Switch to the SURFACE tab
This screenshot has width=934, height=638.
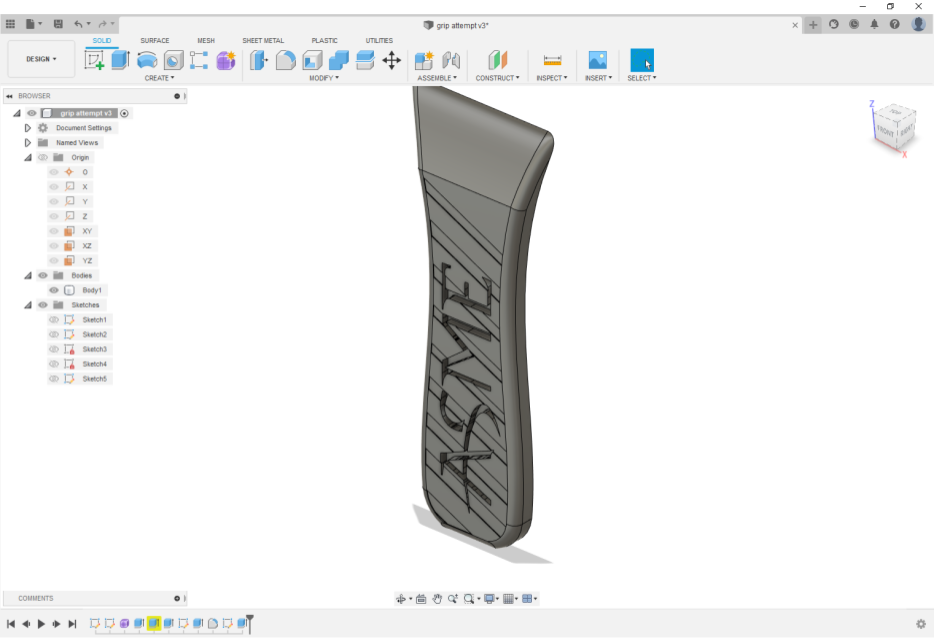point(154,41)
